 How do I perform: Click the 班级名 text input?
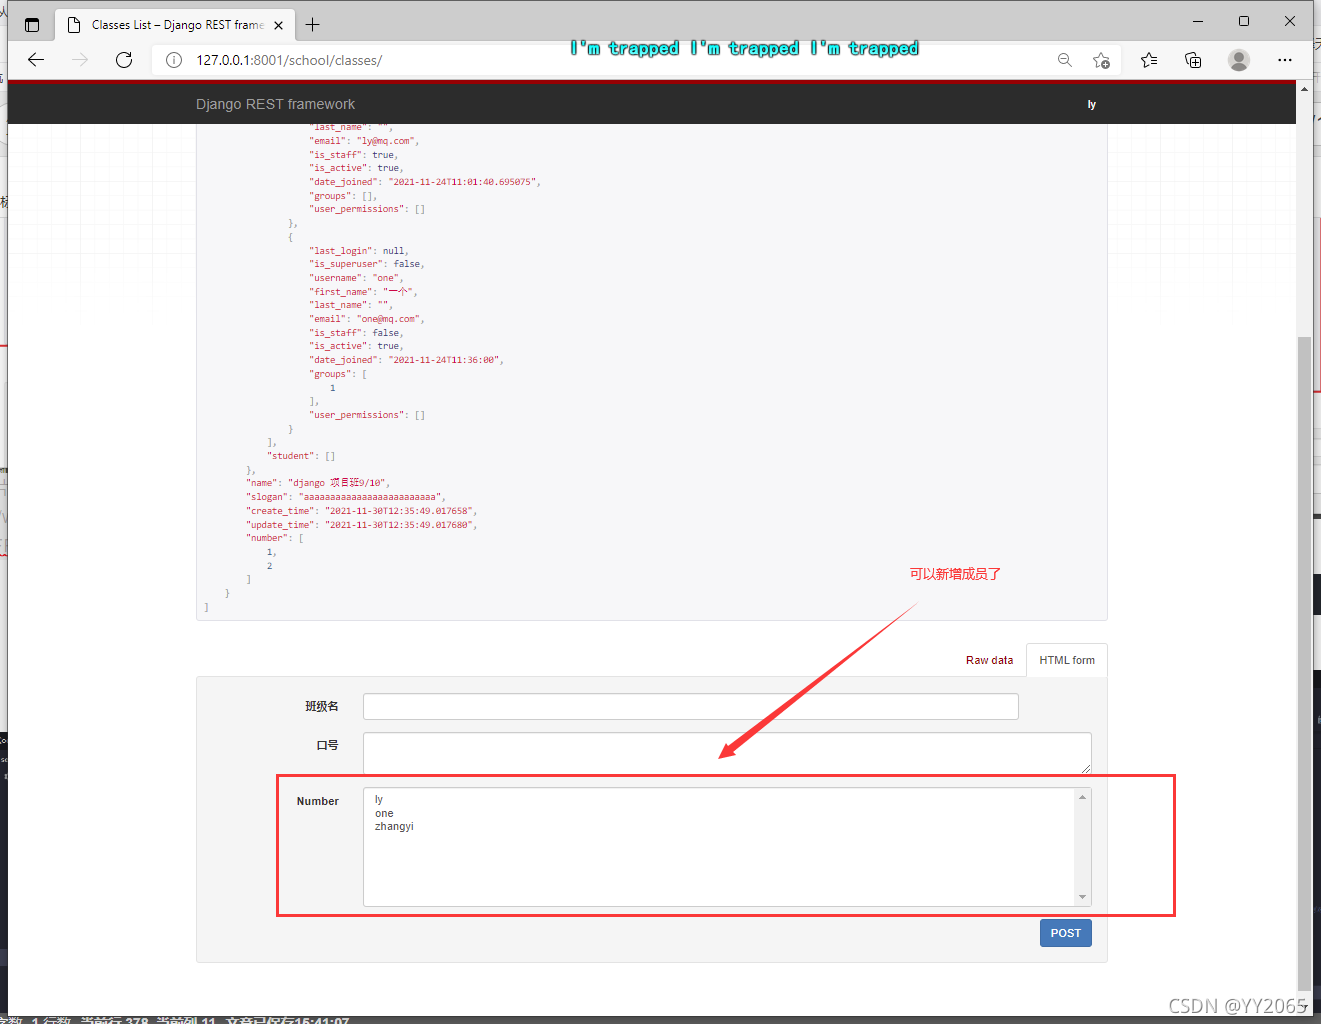[x=691, y=706]
